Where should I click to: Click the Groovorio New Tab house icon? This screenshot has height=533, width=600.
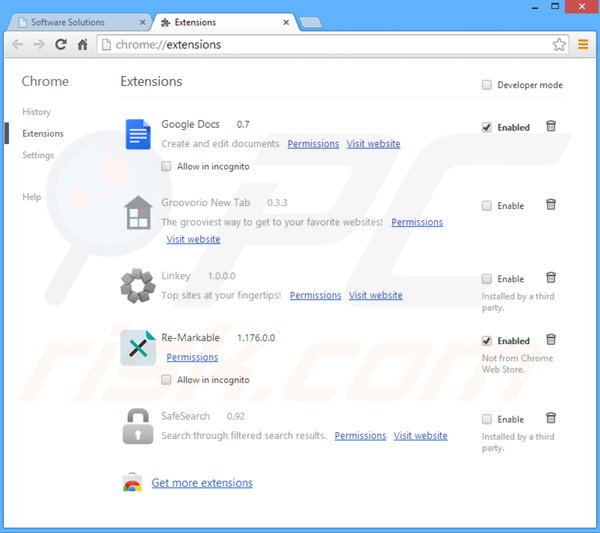(138, 212)
